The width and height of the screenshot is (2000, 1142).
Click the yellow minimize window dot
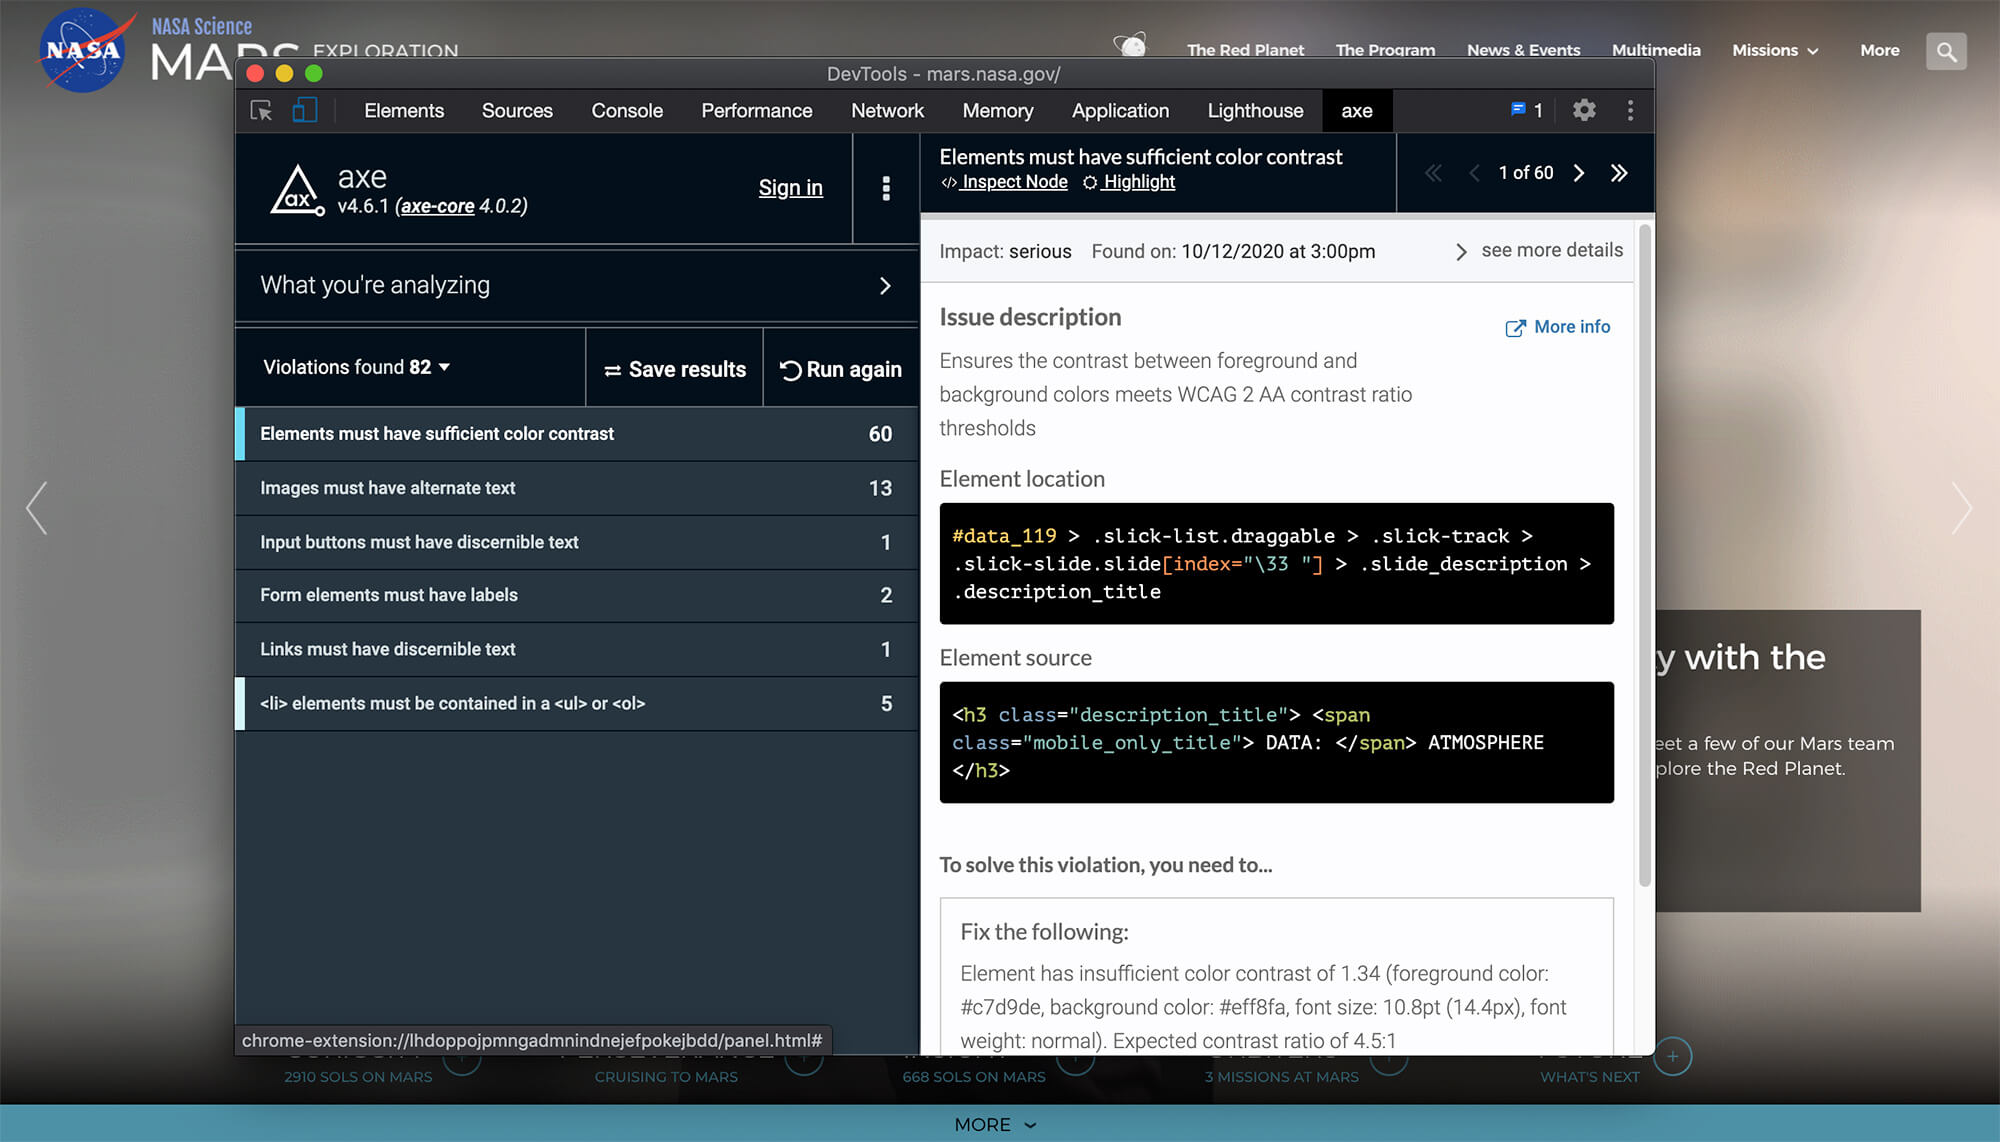pyautogui.click(x=284, y=73)
